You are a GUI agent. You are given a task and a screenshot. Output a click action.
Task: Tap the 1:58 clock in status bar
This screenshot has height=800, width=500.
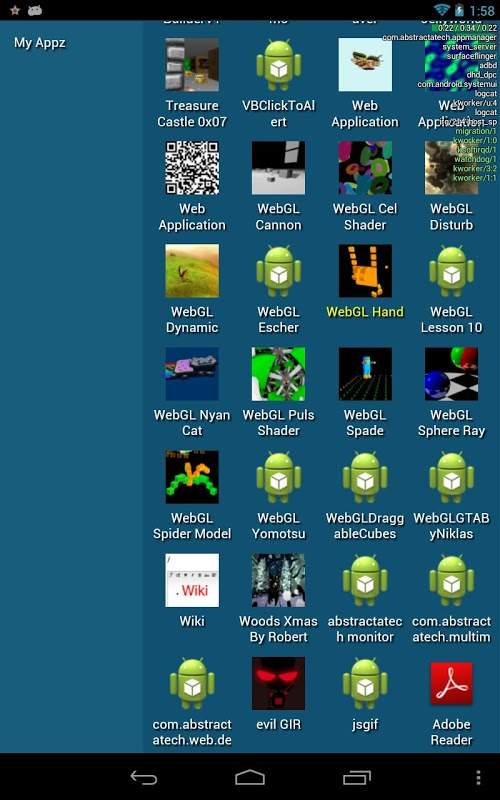(x=482, y=10)
